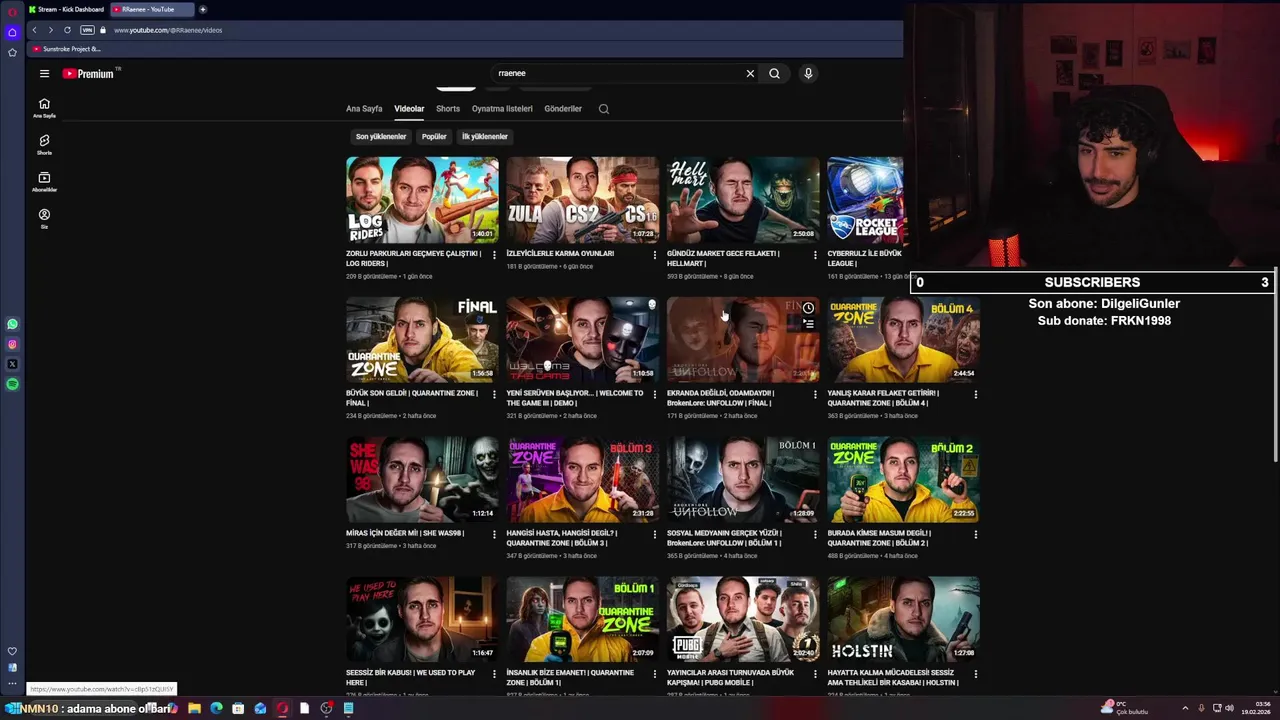Switch to the Shorts channel tab
Screen dimensions: 1280x720
click(448, 109)
